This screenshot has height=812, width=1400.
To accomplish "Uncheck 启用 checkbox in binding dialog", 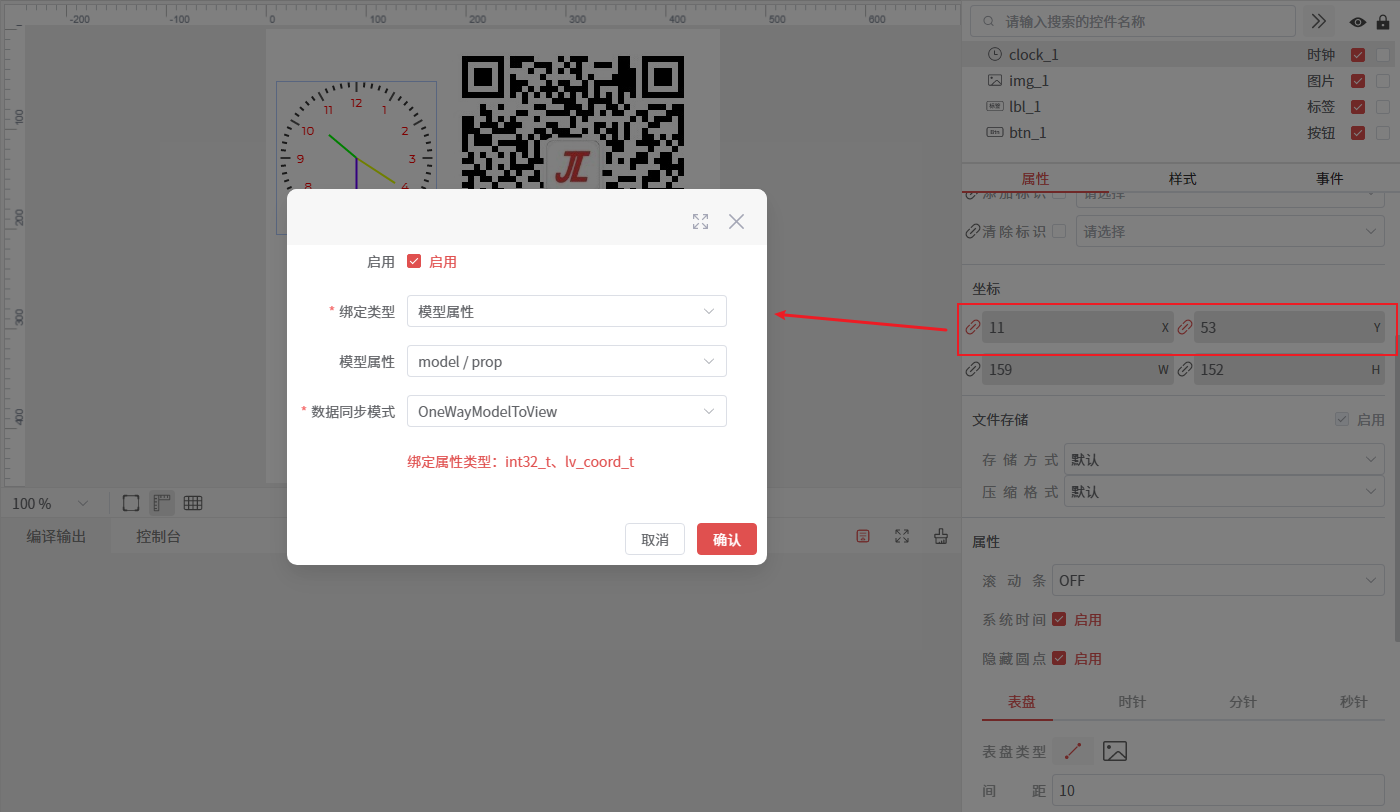I will click(414, 262).
